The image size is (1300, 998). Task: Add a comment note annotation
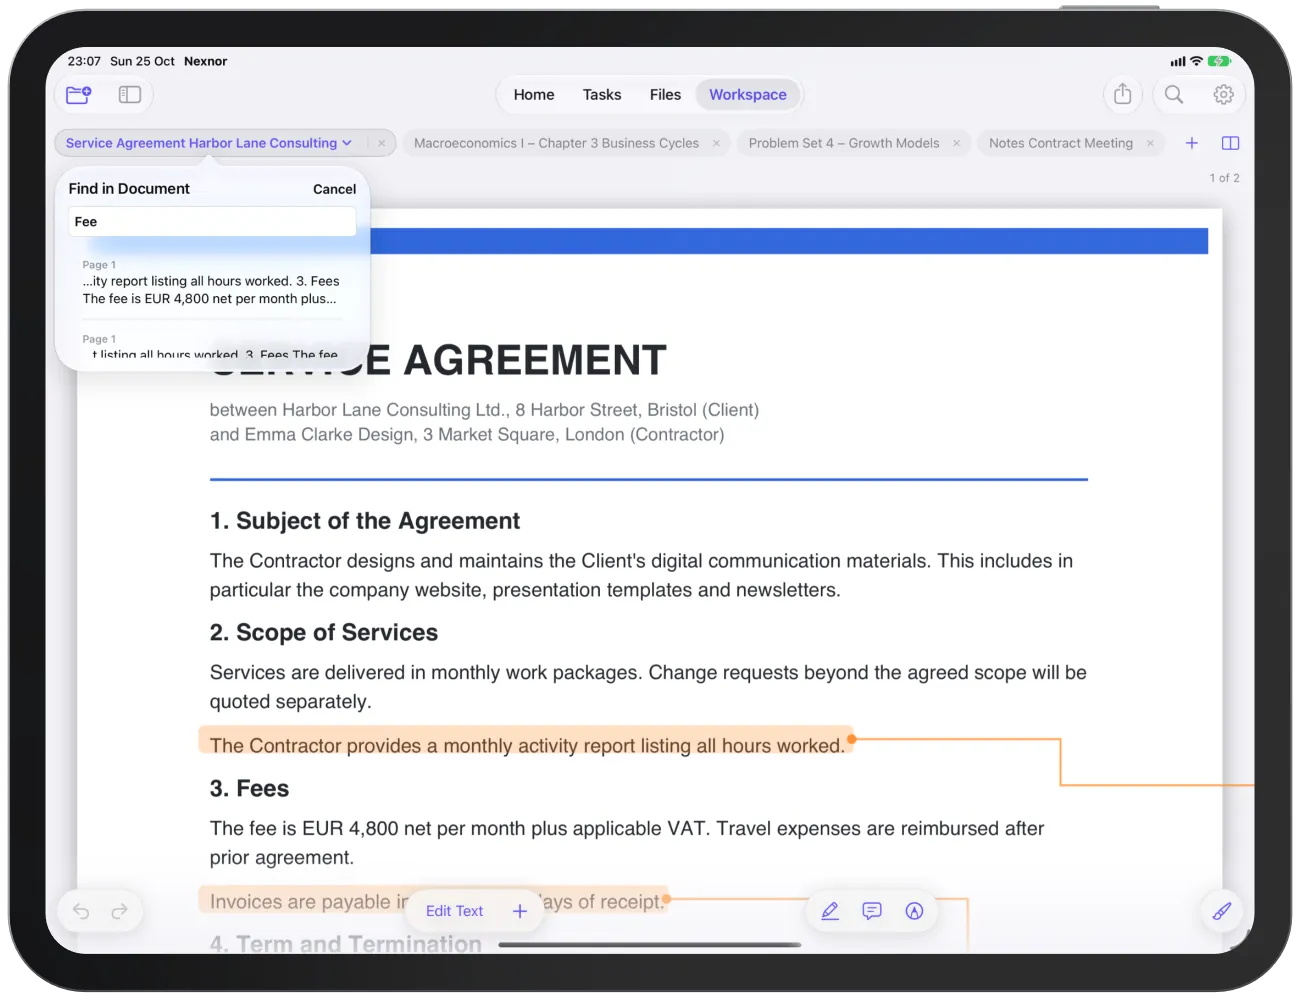point(872,911)
